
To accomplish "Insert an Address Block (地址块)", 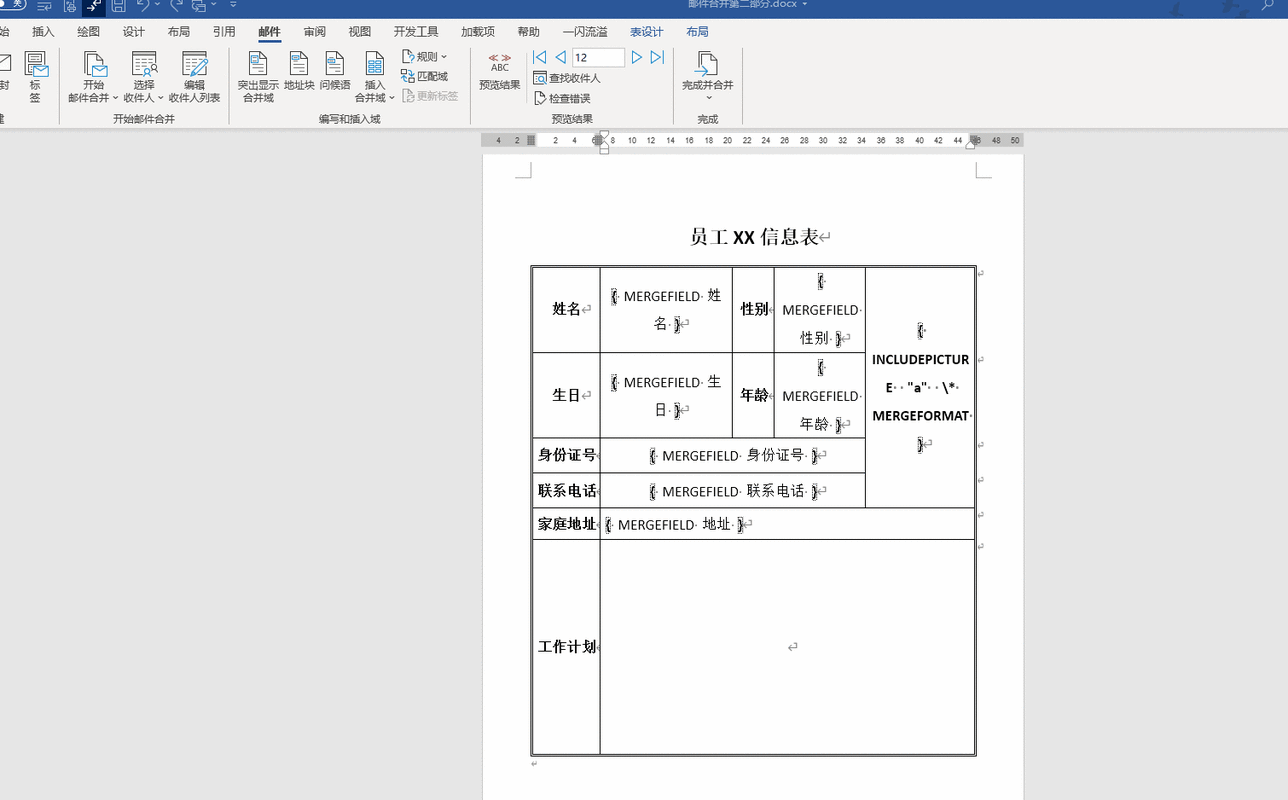I will pyautogui.click(x=299, y=75).
